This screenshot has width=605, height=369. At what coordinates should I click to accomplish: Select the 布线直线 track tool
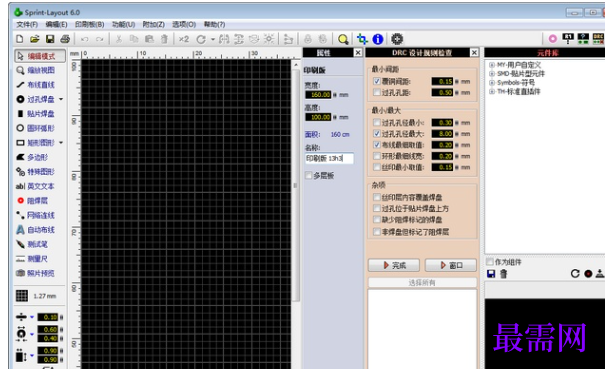(x=35, y=85)
